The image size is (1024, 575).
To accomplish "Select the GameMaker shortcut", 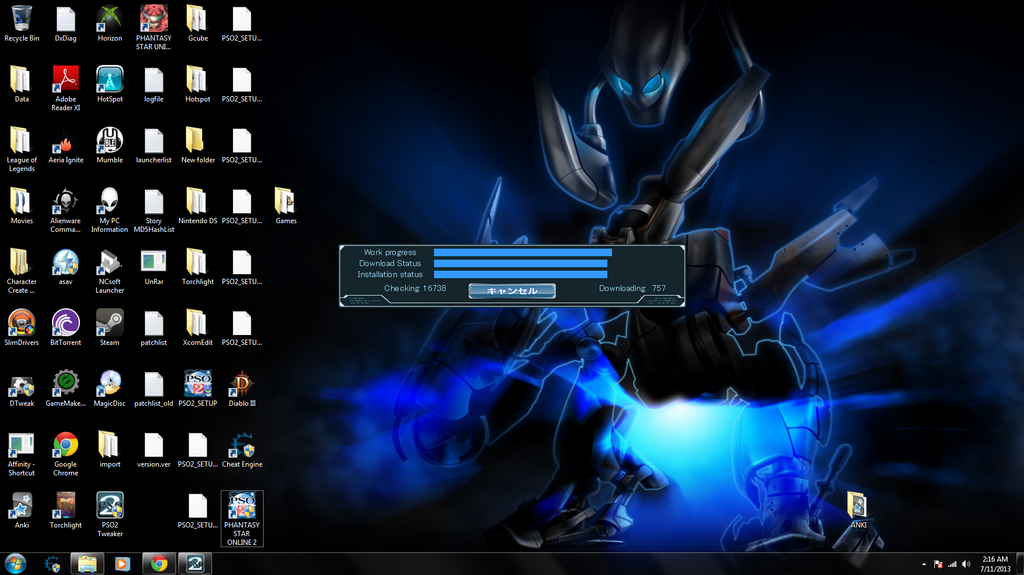I will (x=65, y=389).
